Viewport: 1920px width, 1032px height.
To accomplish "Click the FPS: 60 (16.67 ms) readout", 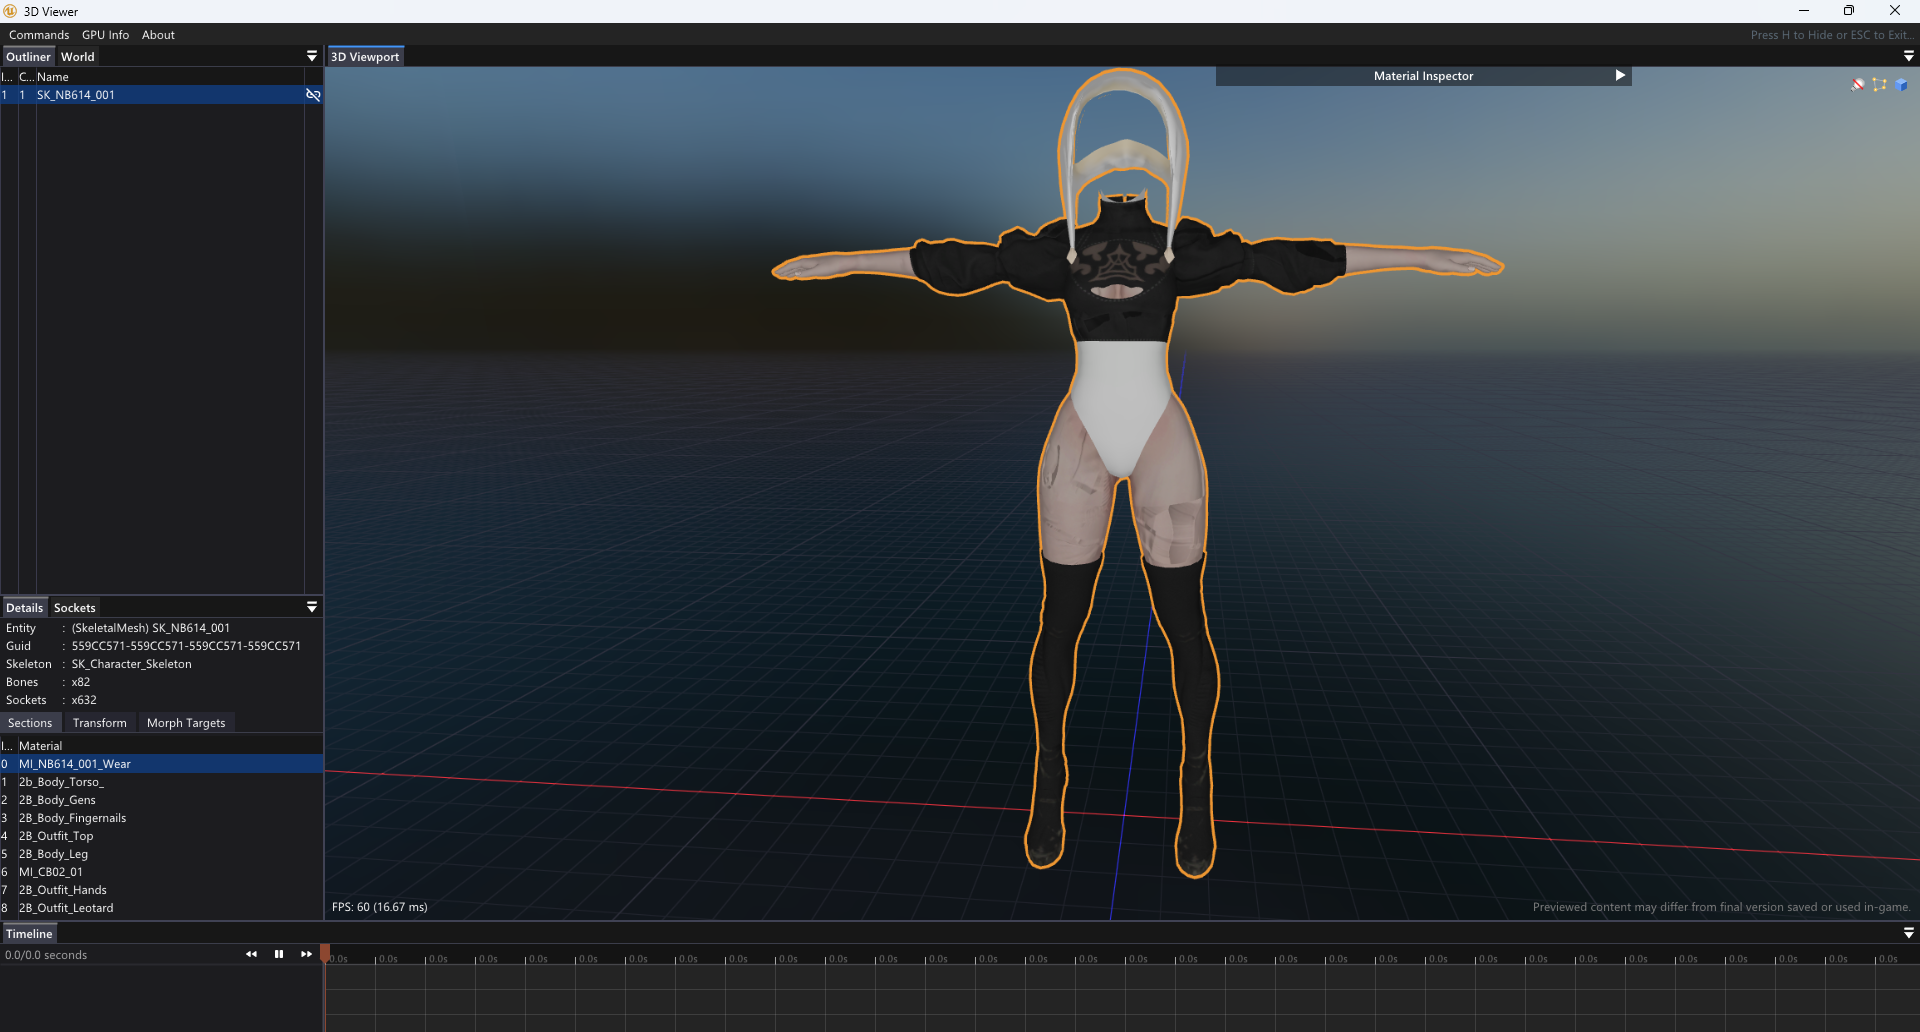I will coord(380,907).
